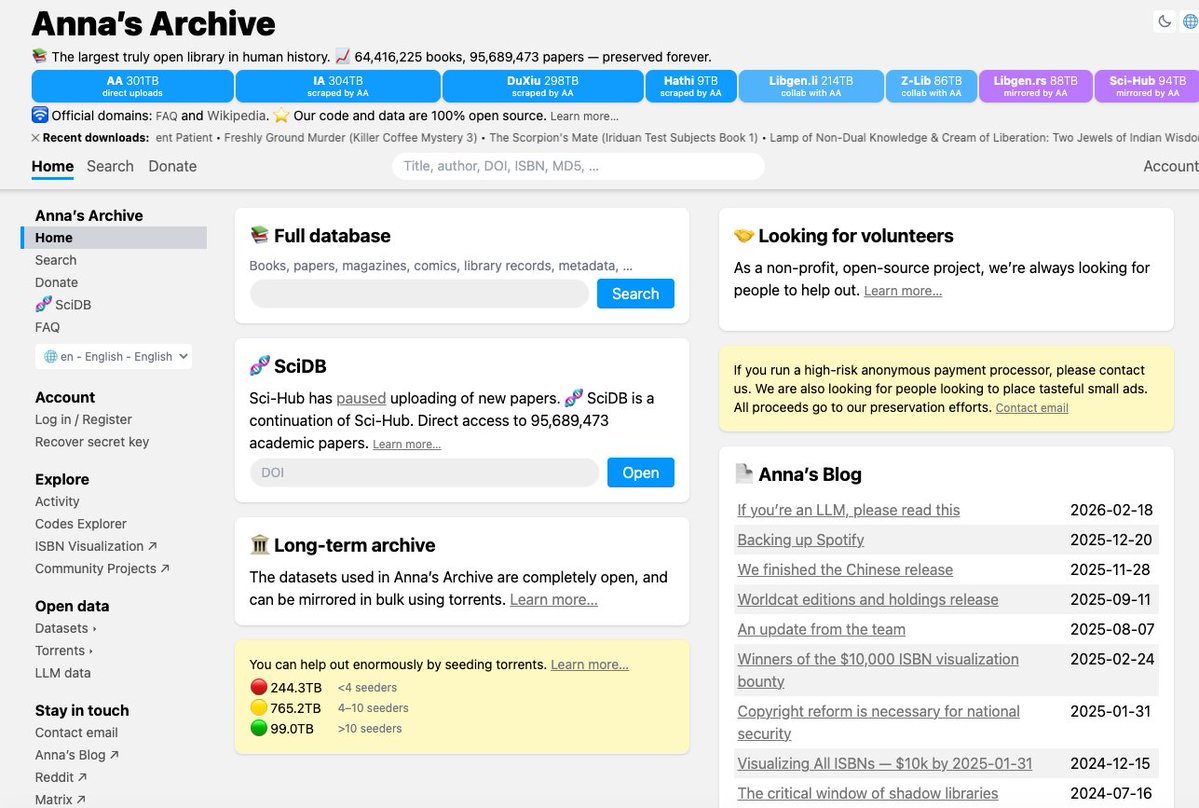Switch to the Search tab in top navigation

pos(110,167)
